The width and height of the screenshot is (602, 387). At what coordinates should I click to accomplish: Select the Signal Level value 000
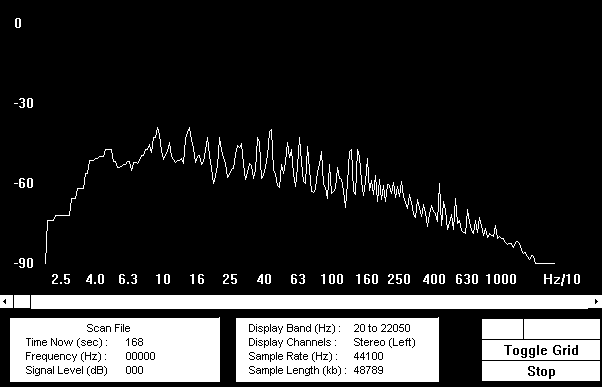[134, 370]
